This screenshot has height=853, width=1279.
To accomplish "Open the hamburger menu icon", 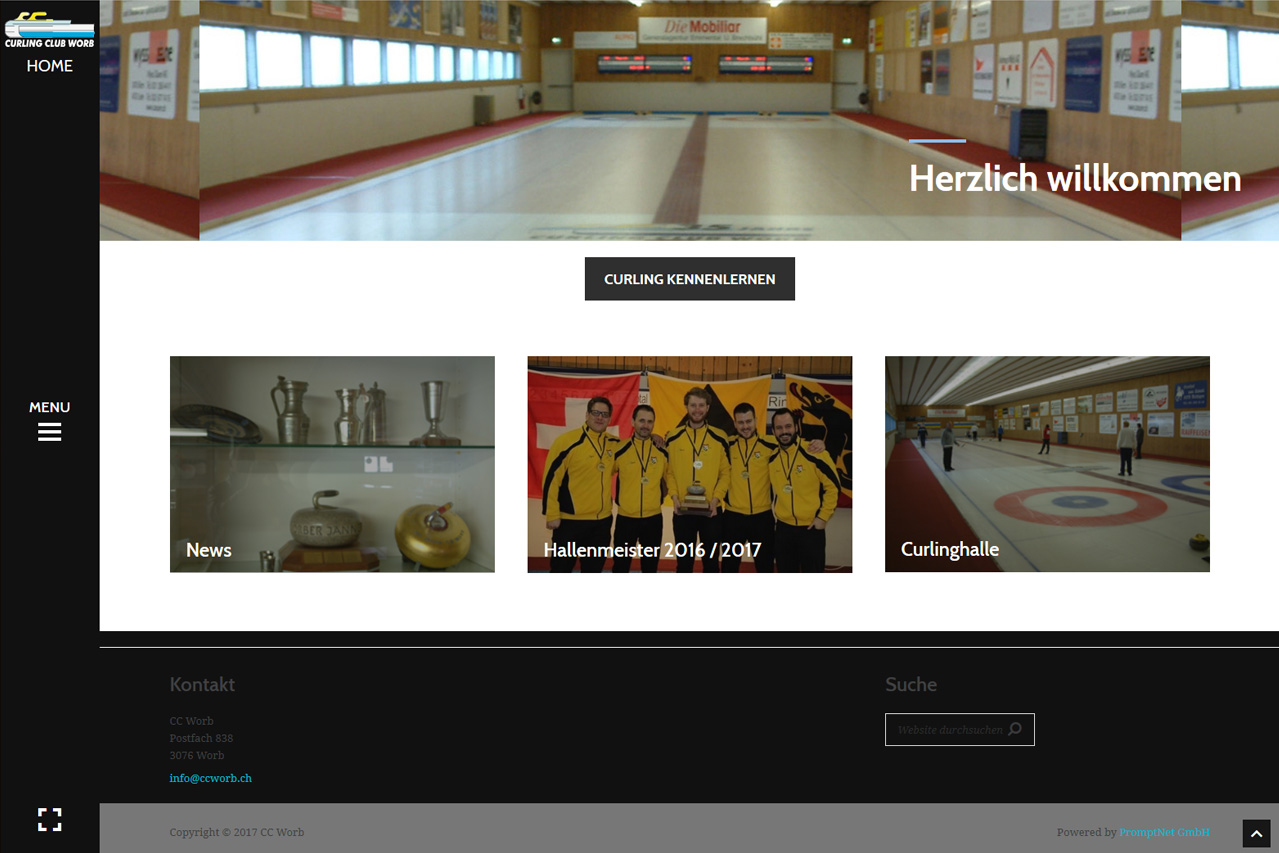I will tap(49, 432).
